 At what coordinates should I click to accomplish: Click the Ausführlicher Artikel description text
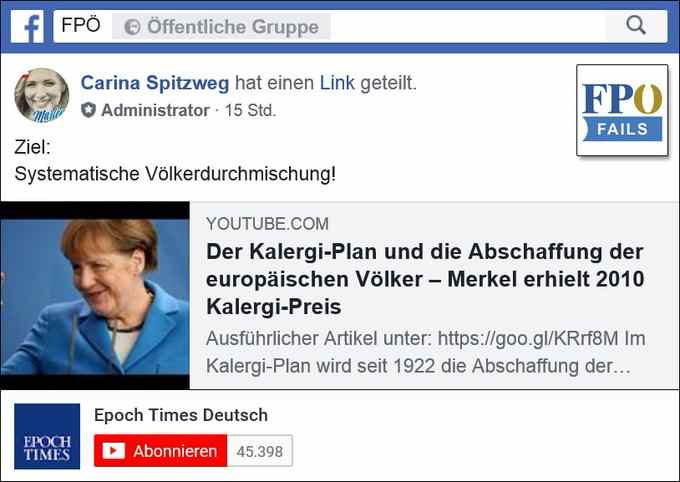(x=425, y=352)
